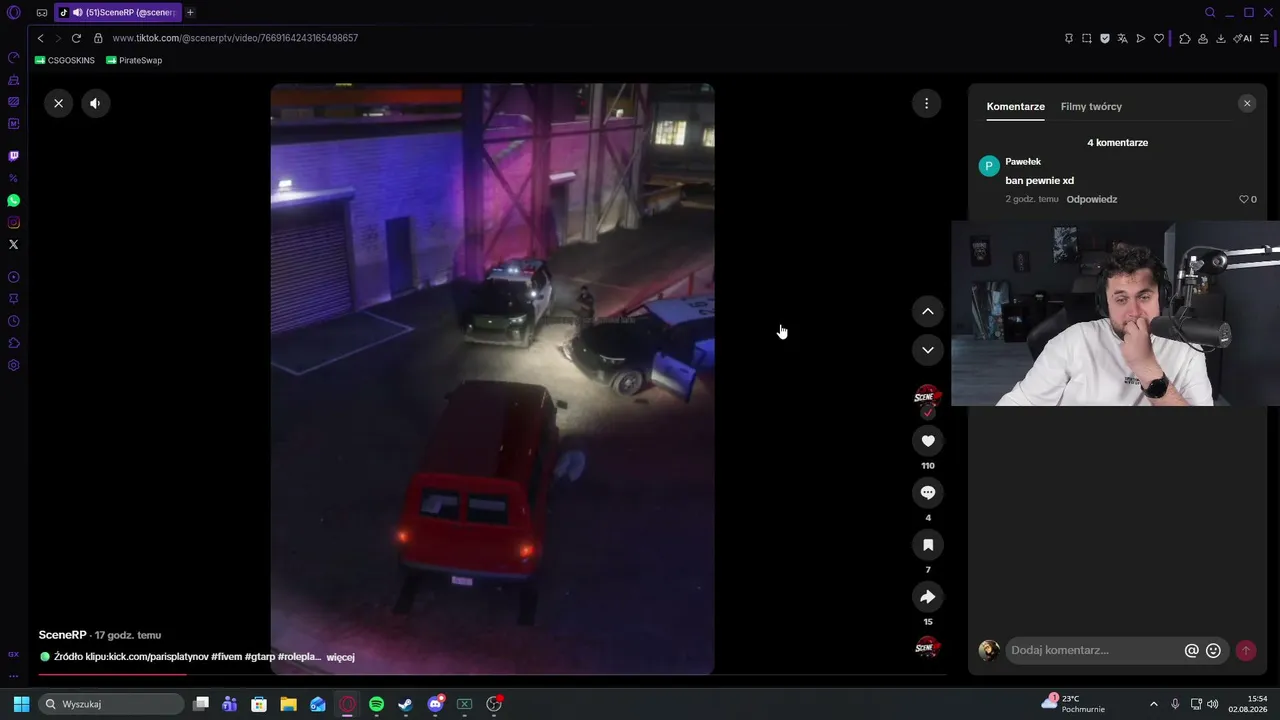This screenshot has height=720, width=1280.
Task: Take a snapshot with the toolbar capture icon
Action: (x=1087, y=38)
